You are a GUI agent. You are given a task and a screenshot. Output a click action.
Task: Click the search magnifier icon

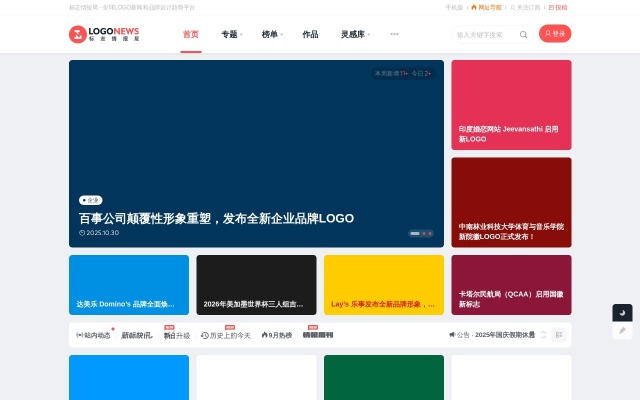523,34
